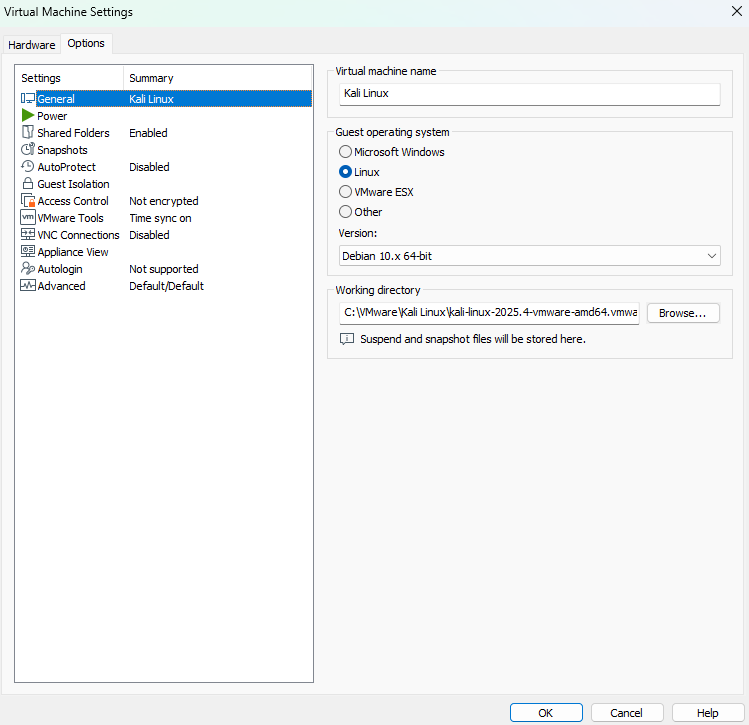Image resolution: width=749 pixels, height=725 pixels.
Task: Click the 'Time sync on' summary text
Action: pos(160,218)
